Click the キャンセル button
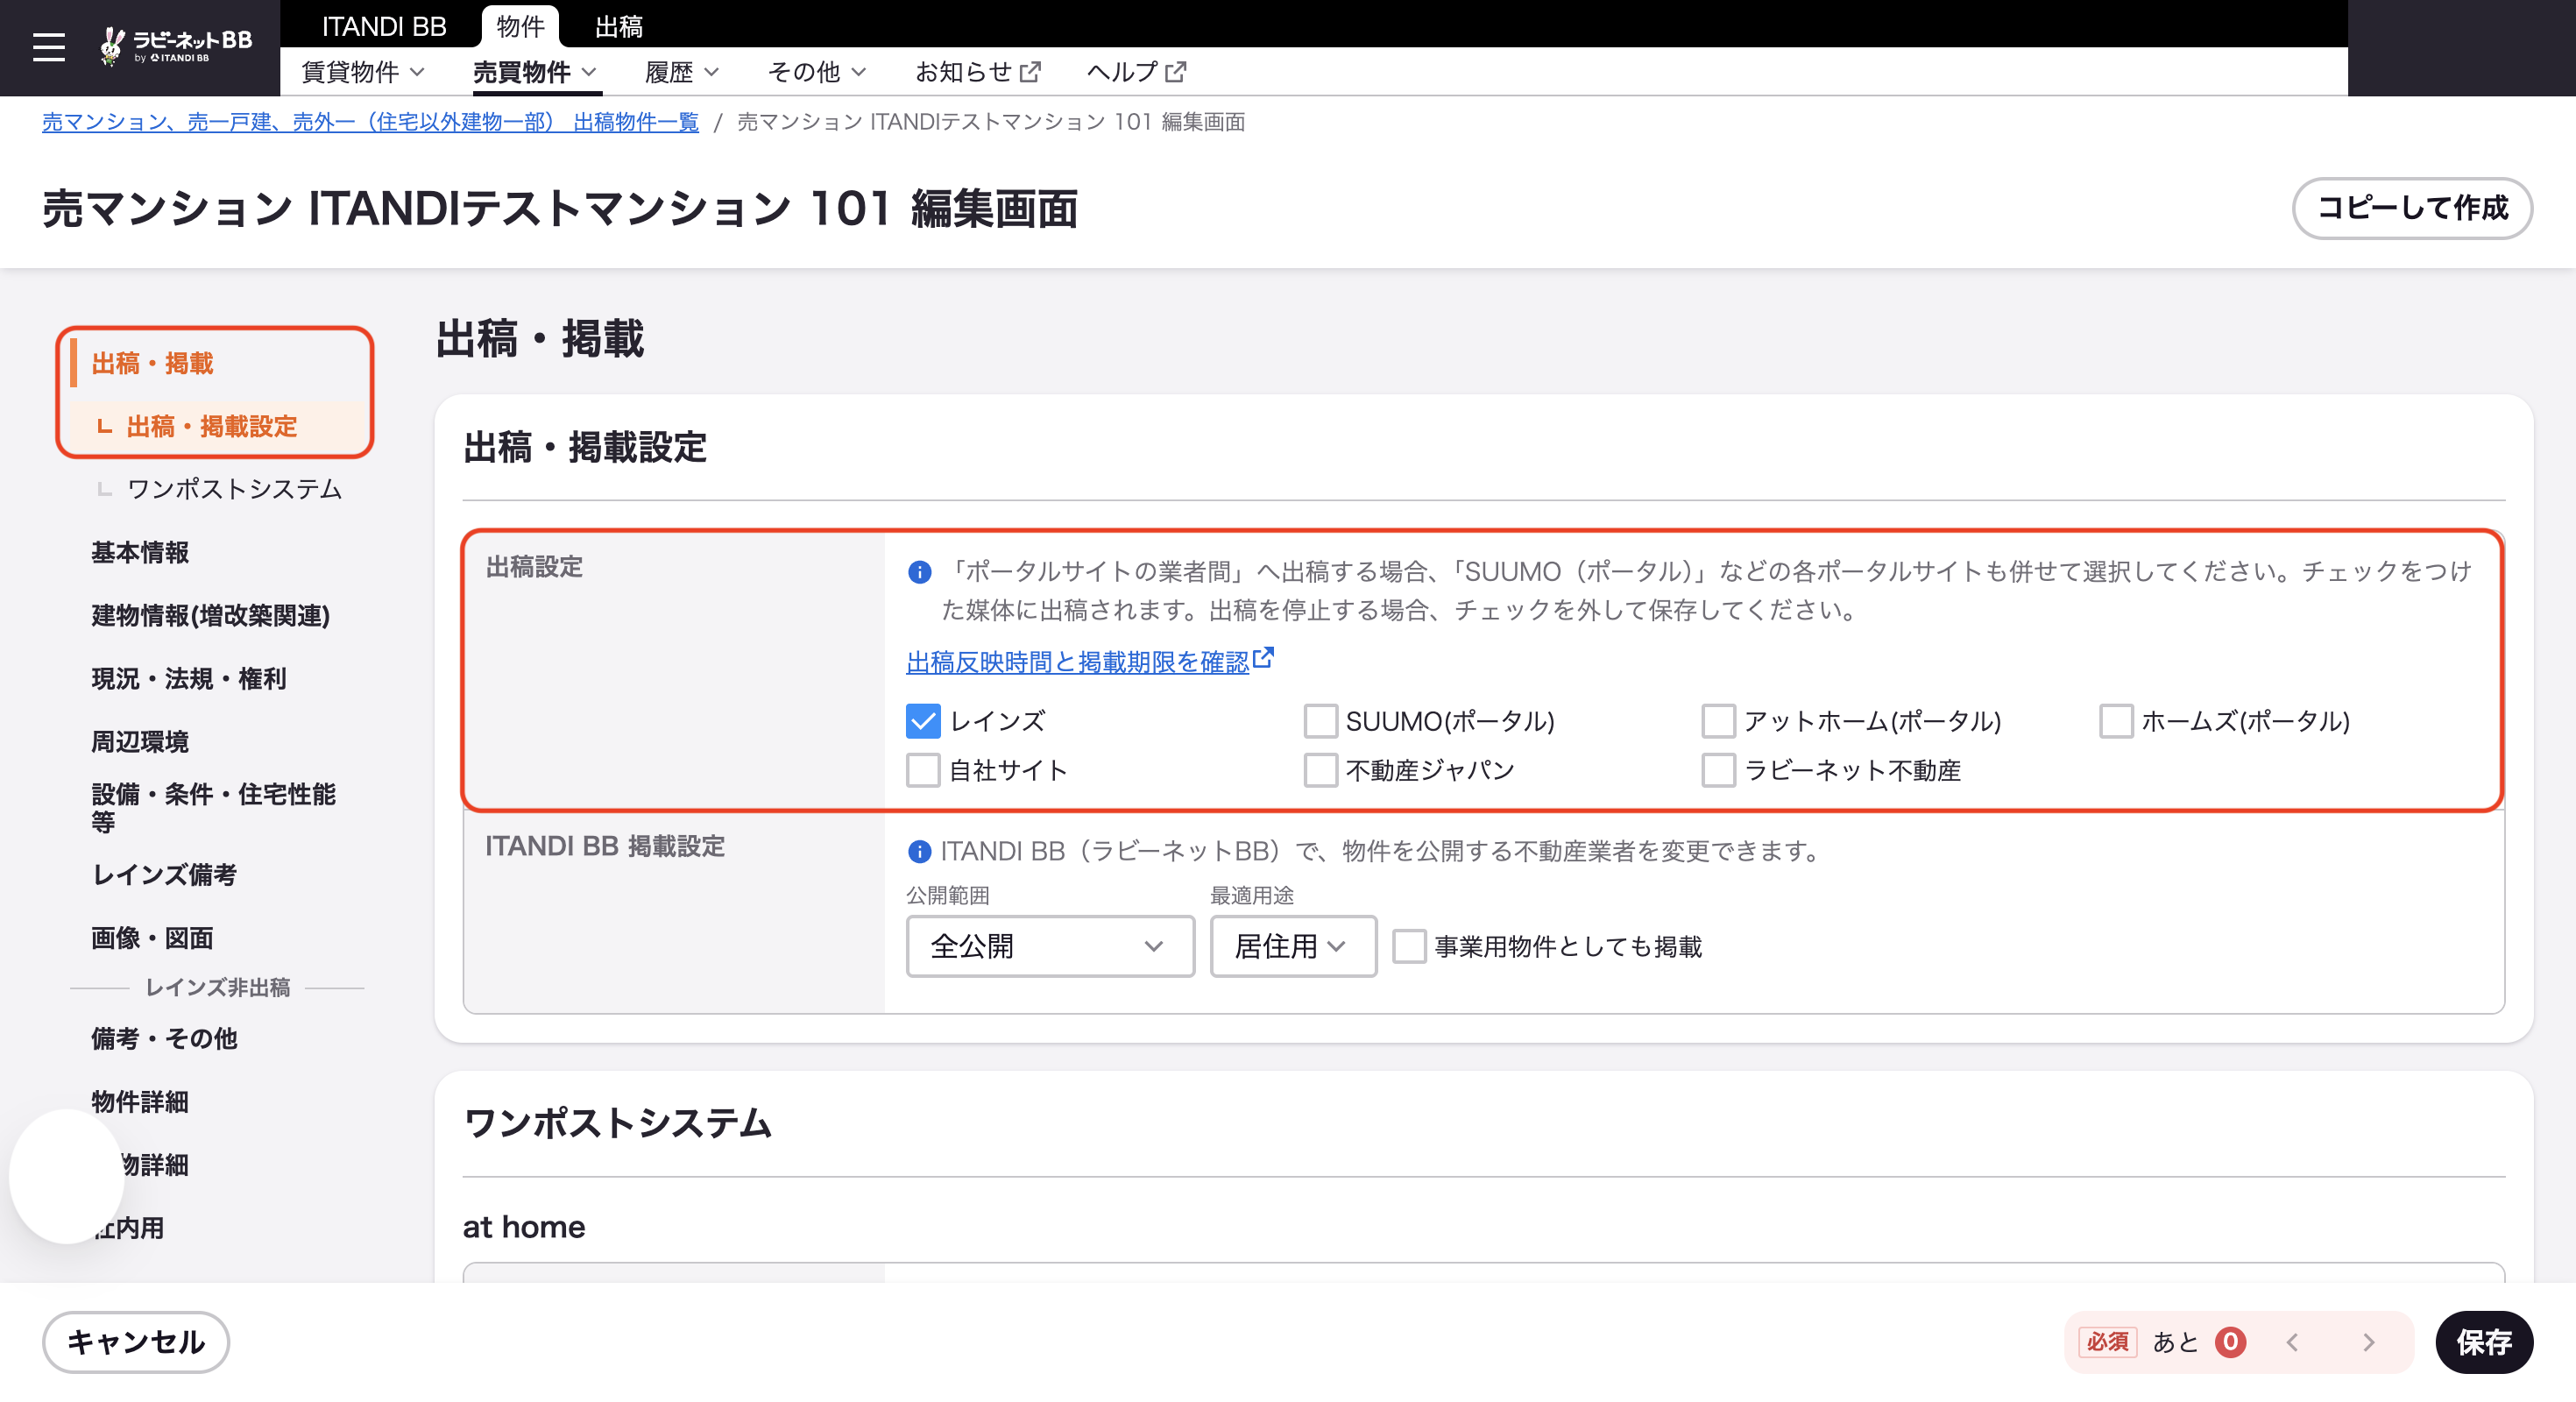2576x1402 pixels. click(x=136, y=1342)
